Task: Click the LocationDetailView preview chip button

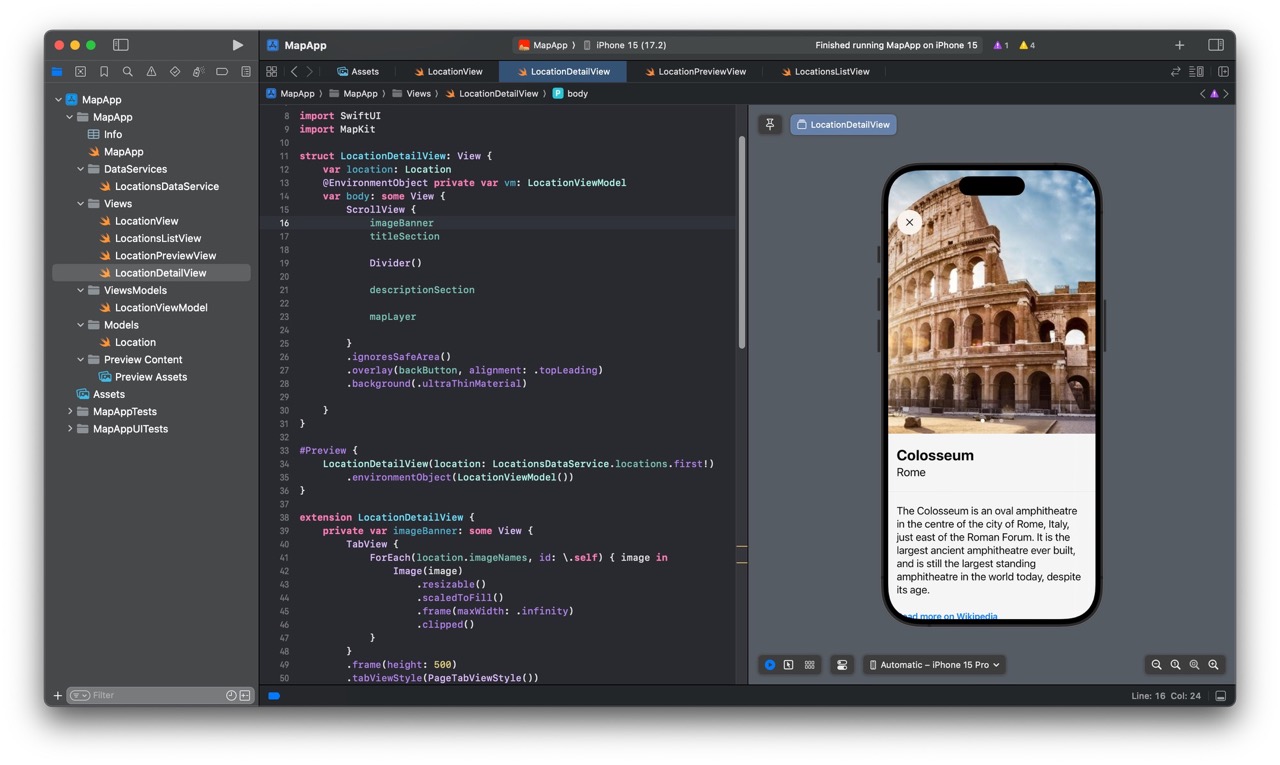Action: 843,125
